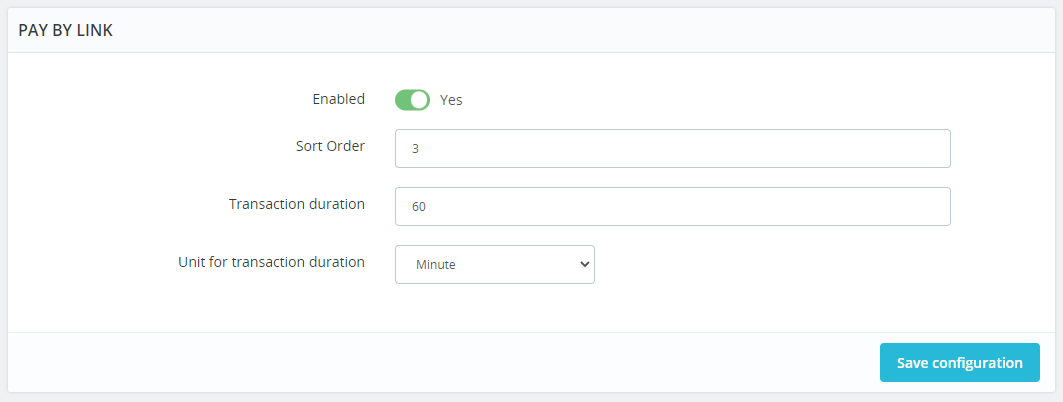Screen dimensions: 1063x402
Task: Click the value 60 in Transaction duration
Action: [x=419, y=207]
